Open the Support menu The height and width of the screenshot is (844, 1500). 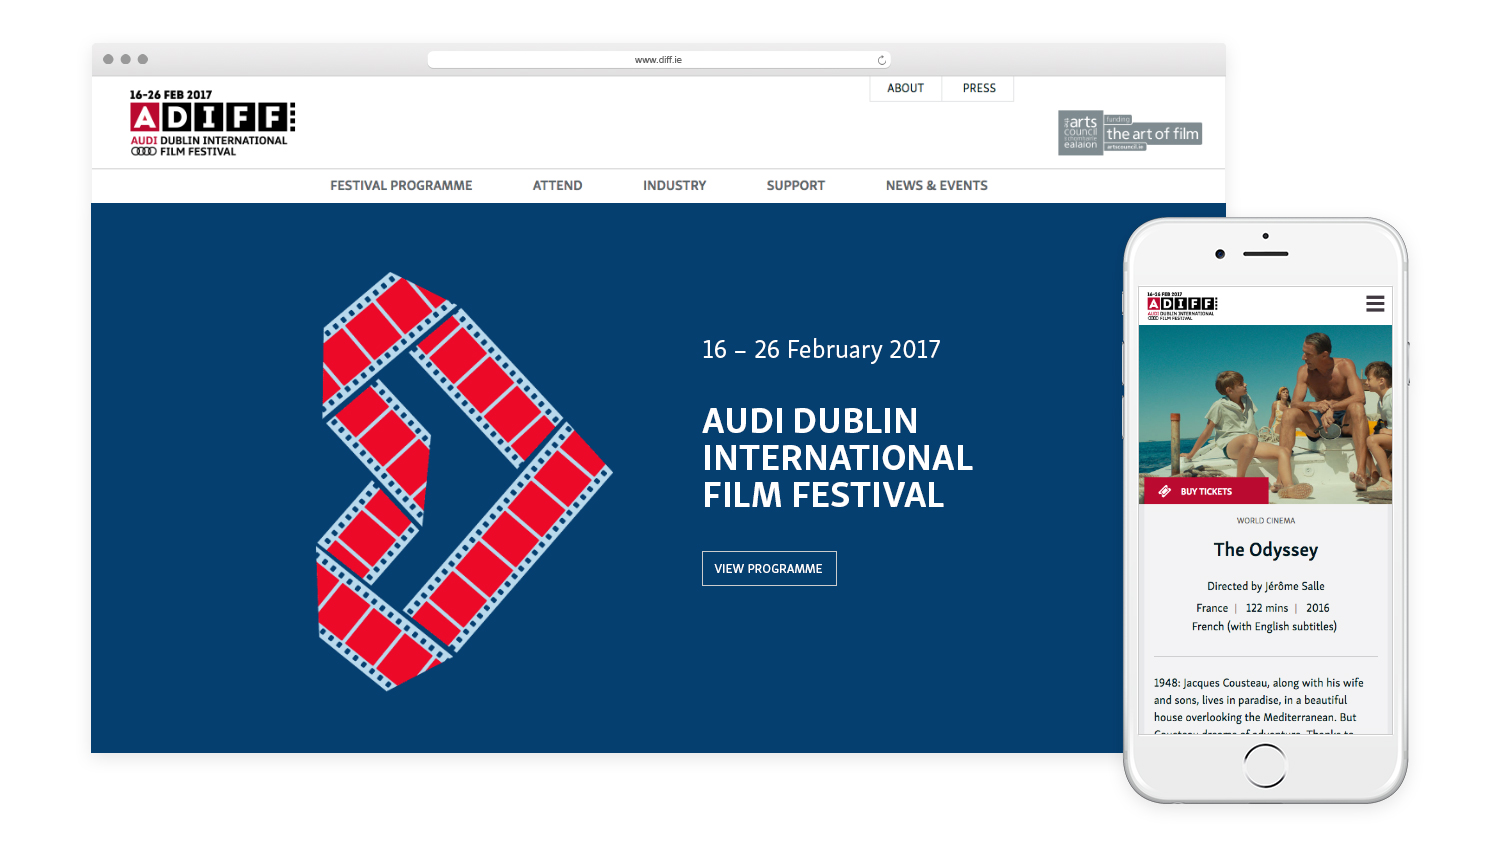(795, 186)
